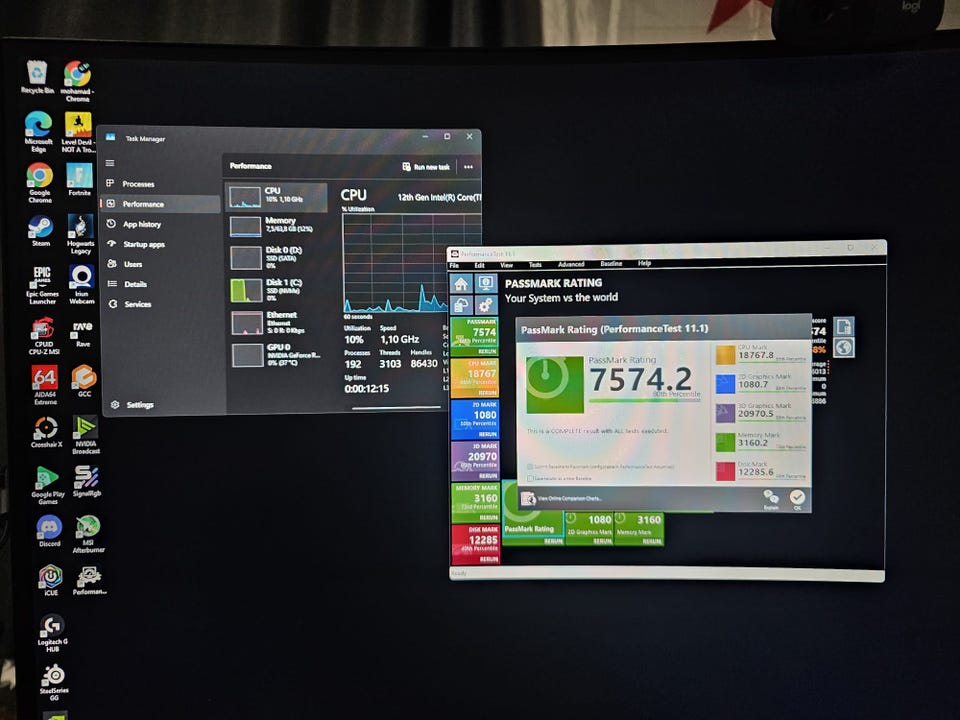Rerun the CPU Mark 18767 tile
The image size is (960, 720).
[x=487, y=392]
